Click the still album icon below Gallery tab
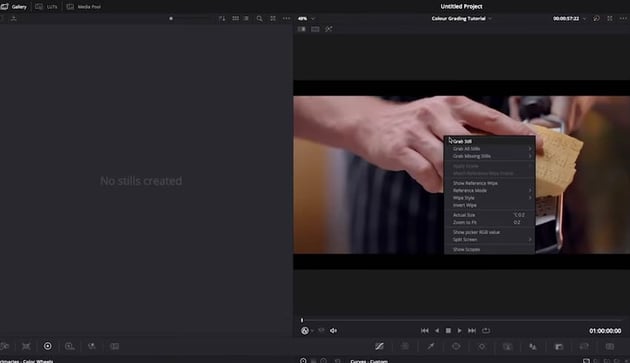Screen dimensions: 630x363 (13, 18)
